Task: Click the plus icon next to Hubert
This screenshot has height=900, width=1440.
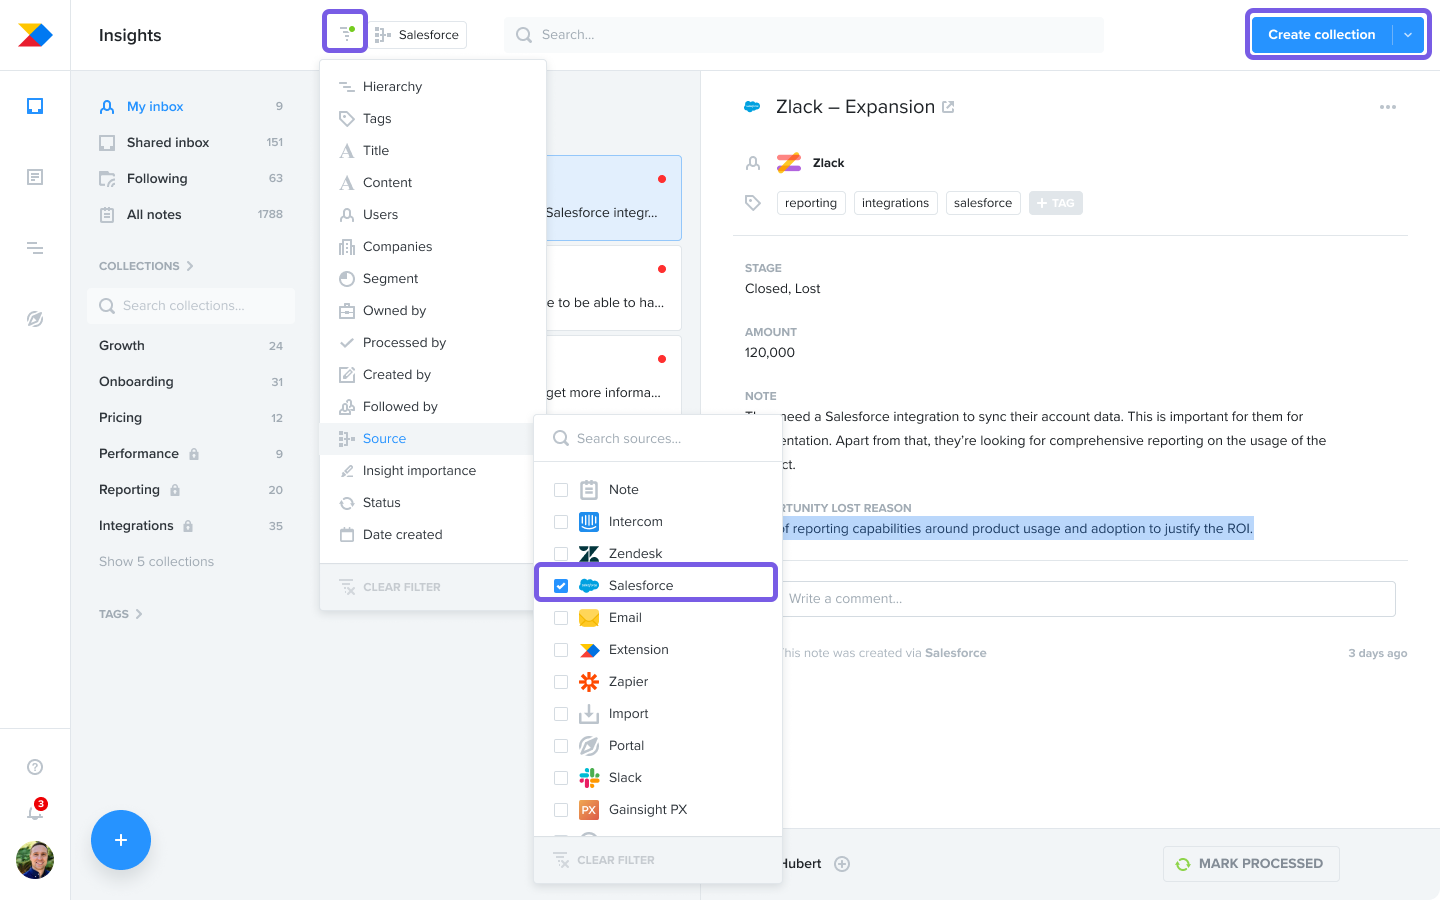Action: point(842,864)
